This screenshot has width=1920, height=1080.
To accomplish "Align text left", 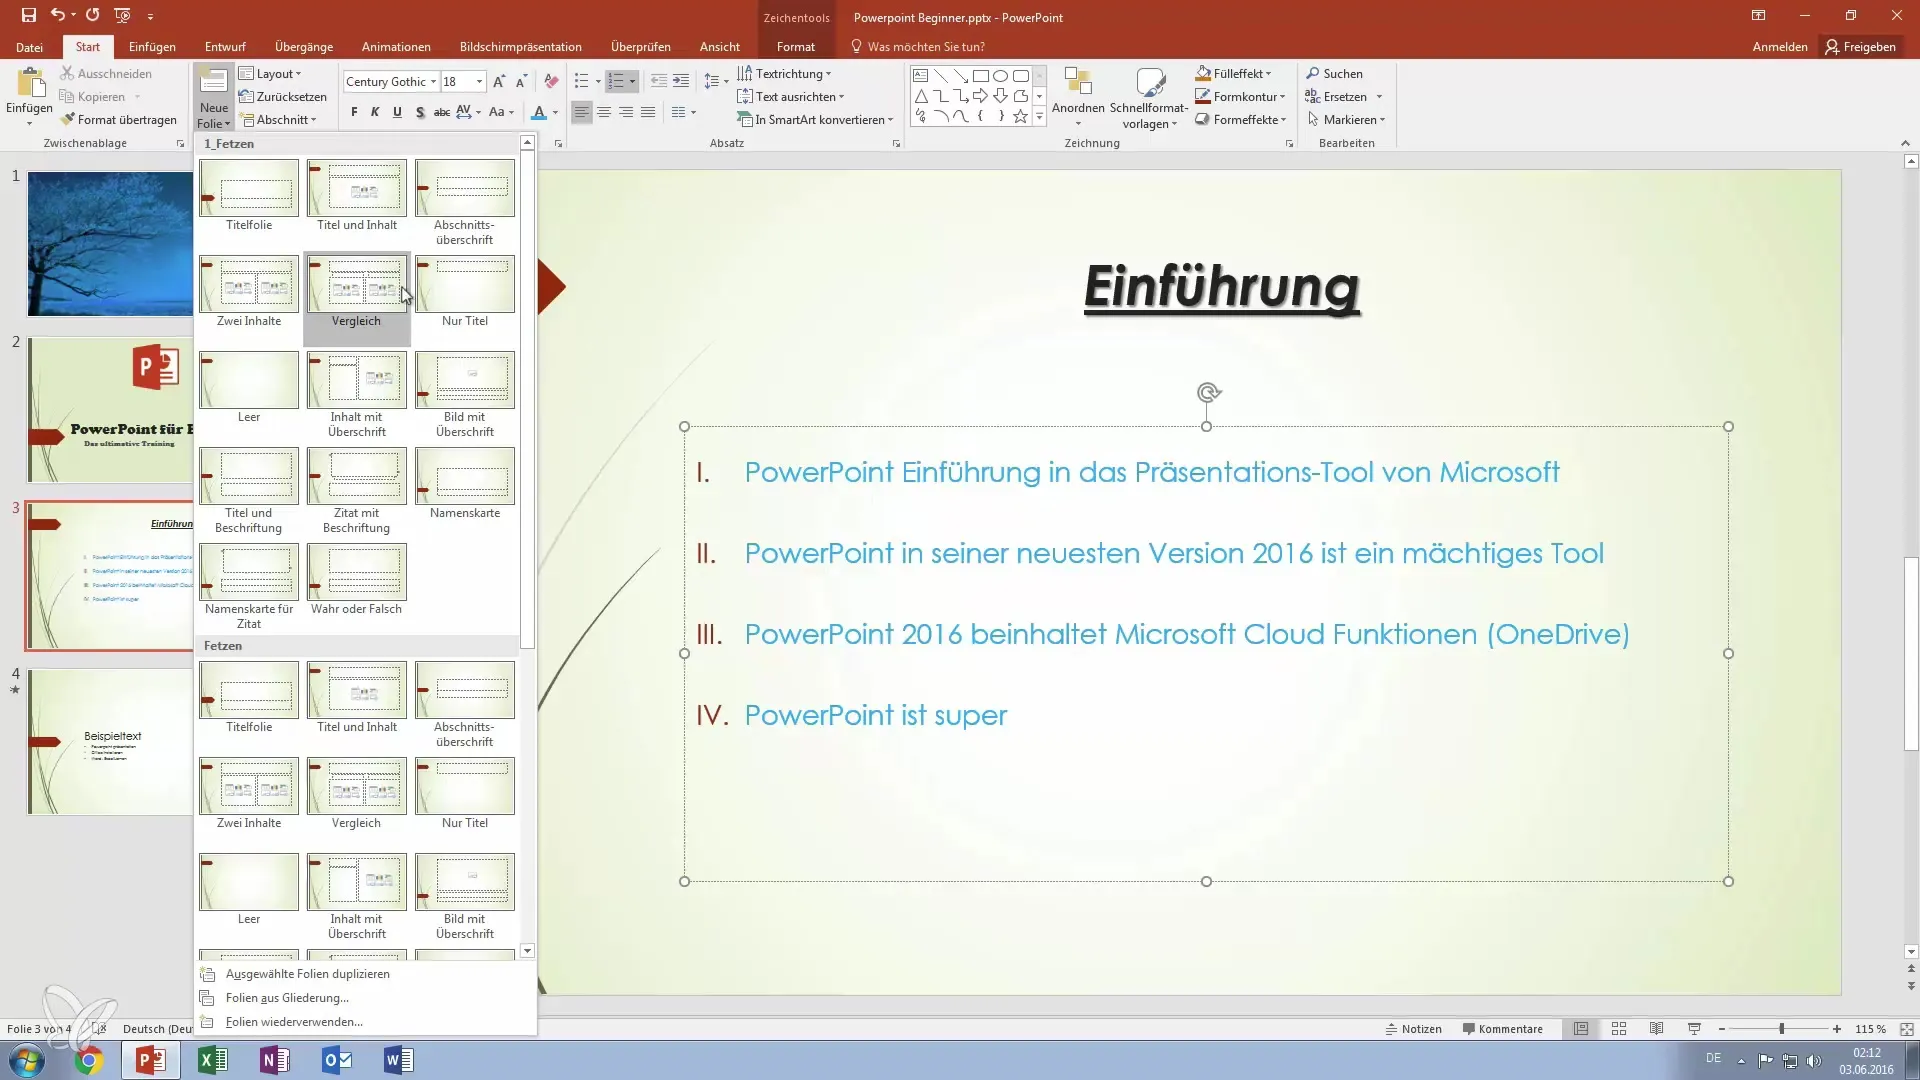I will click(581, 112).
